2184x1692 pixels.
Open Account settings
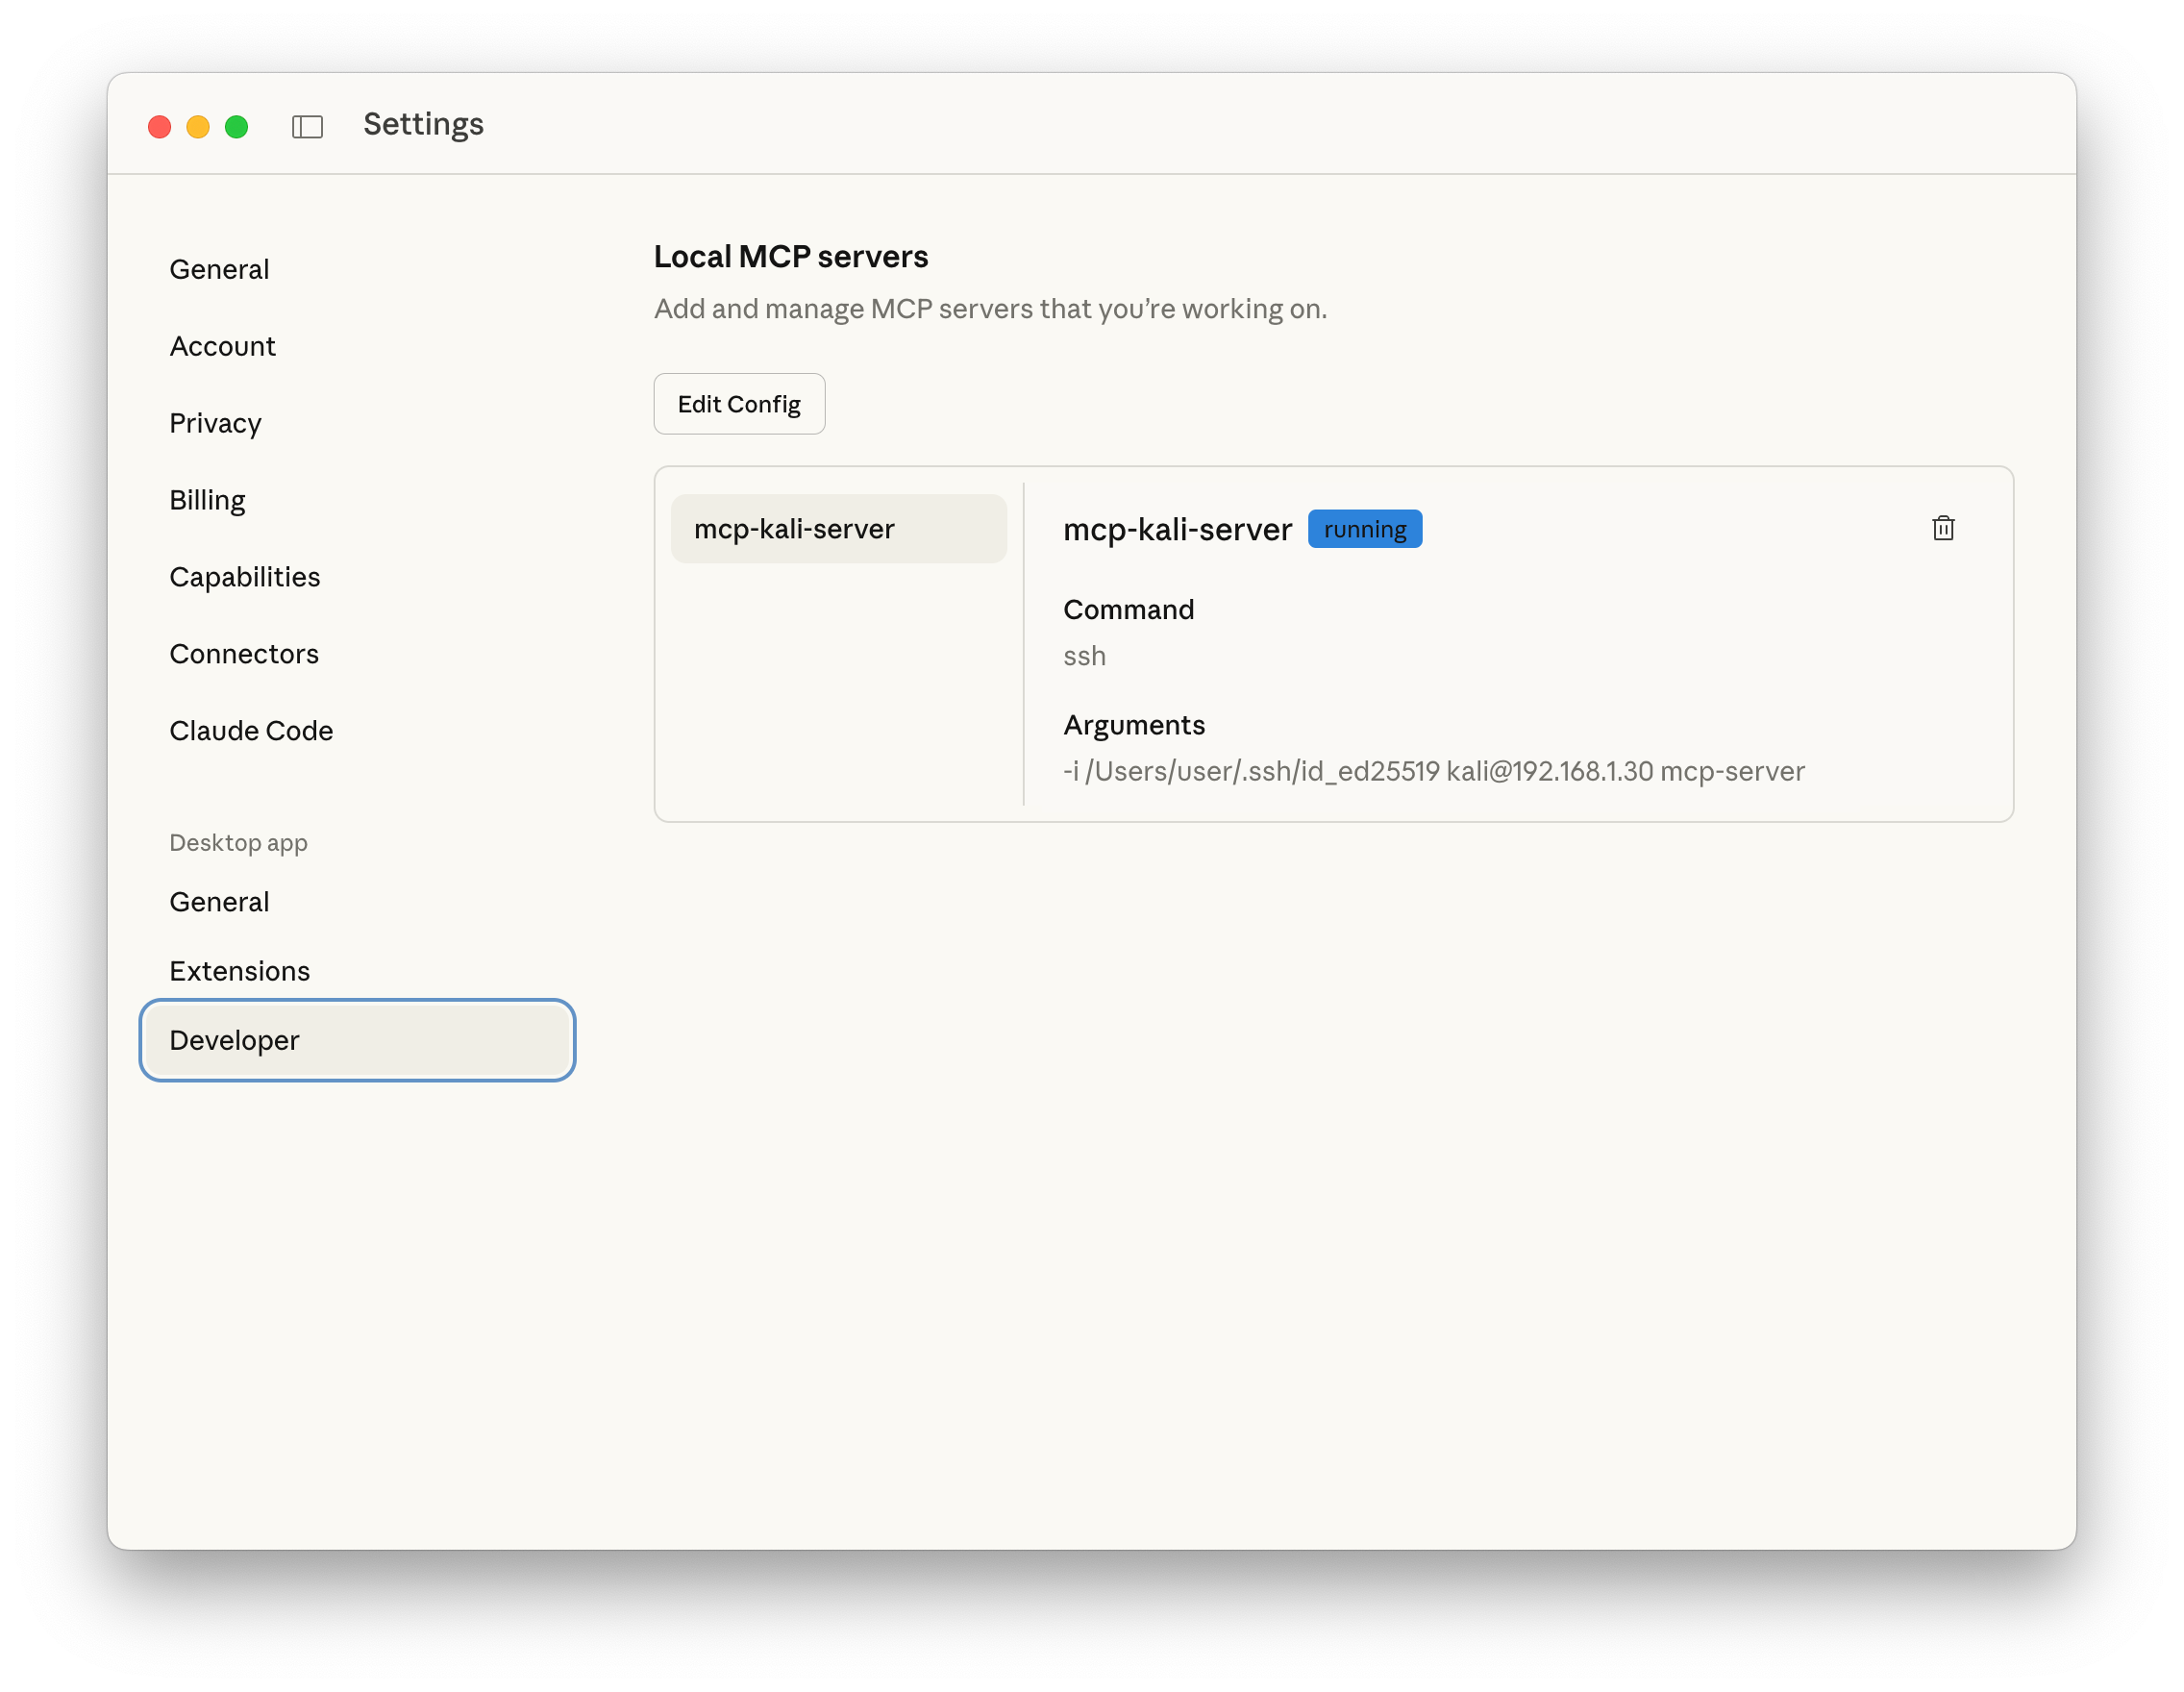click(x=223, y=346)
